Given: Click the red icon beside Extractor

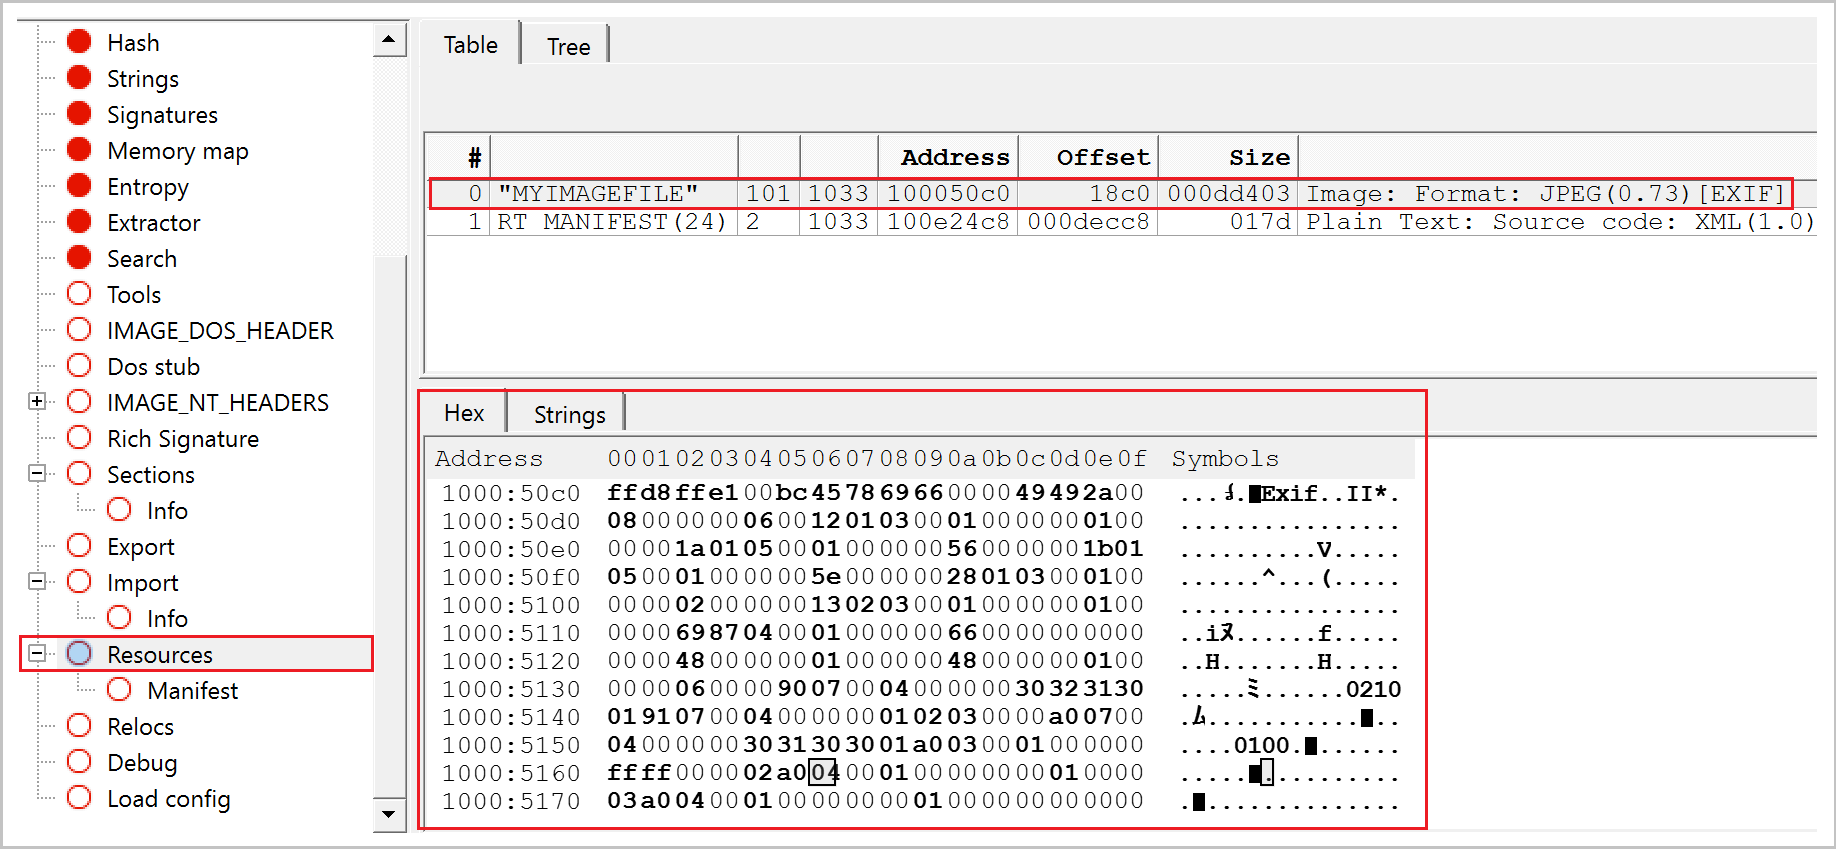Looking at the screenshot, I should pos(79,222).
